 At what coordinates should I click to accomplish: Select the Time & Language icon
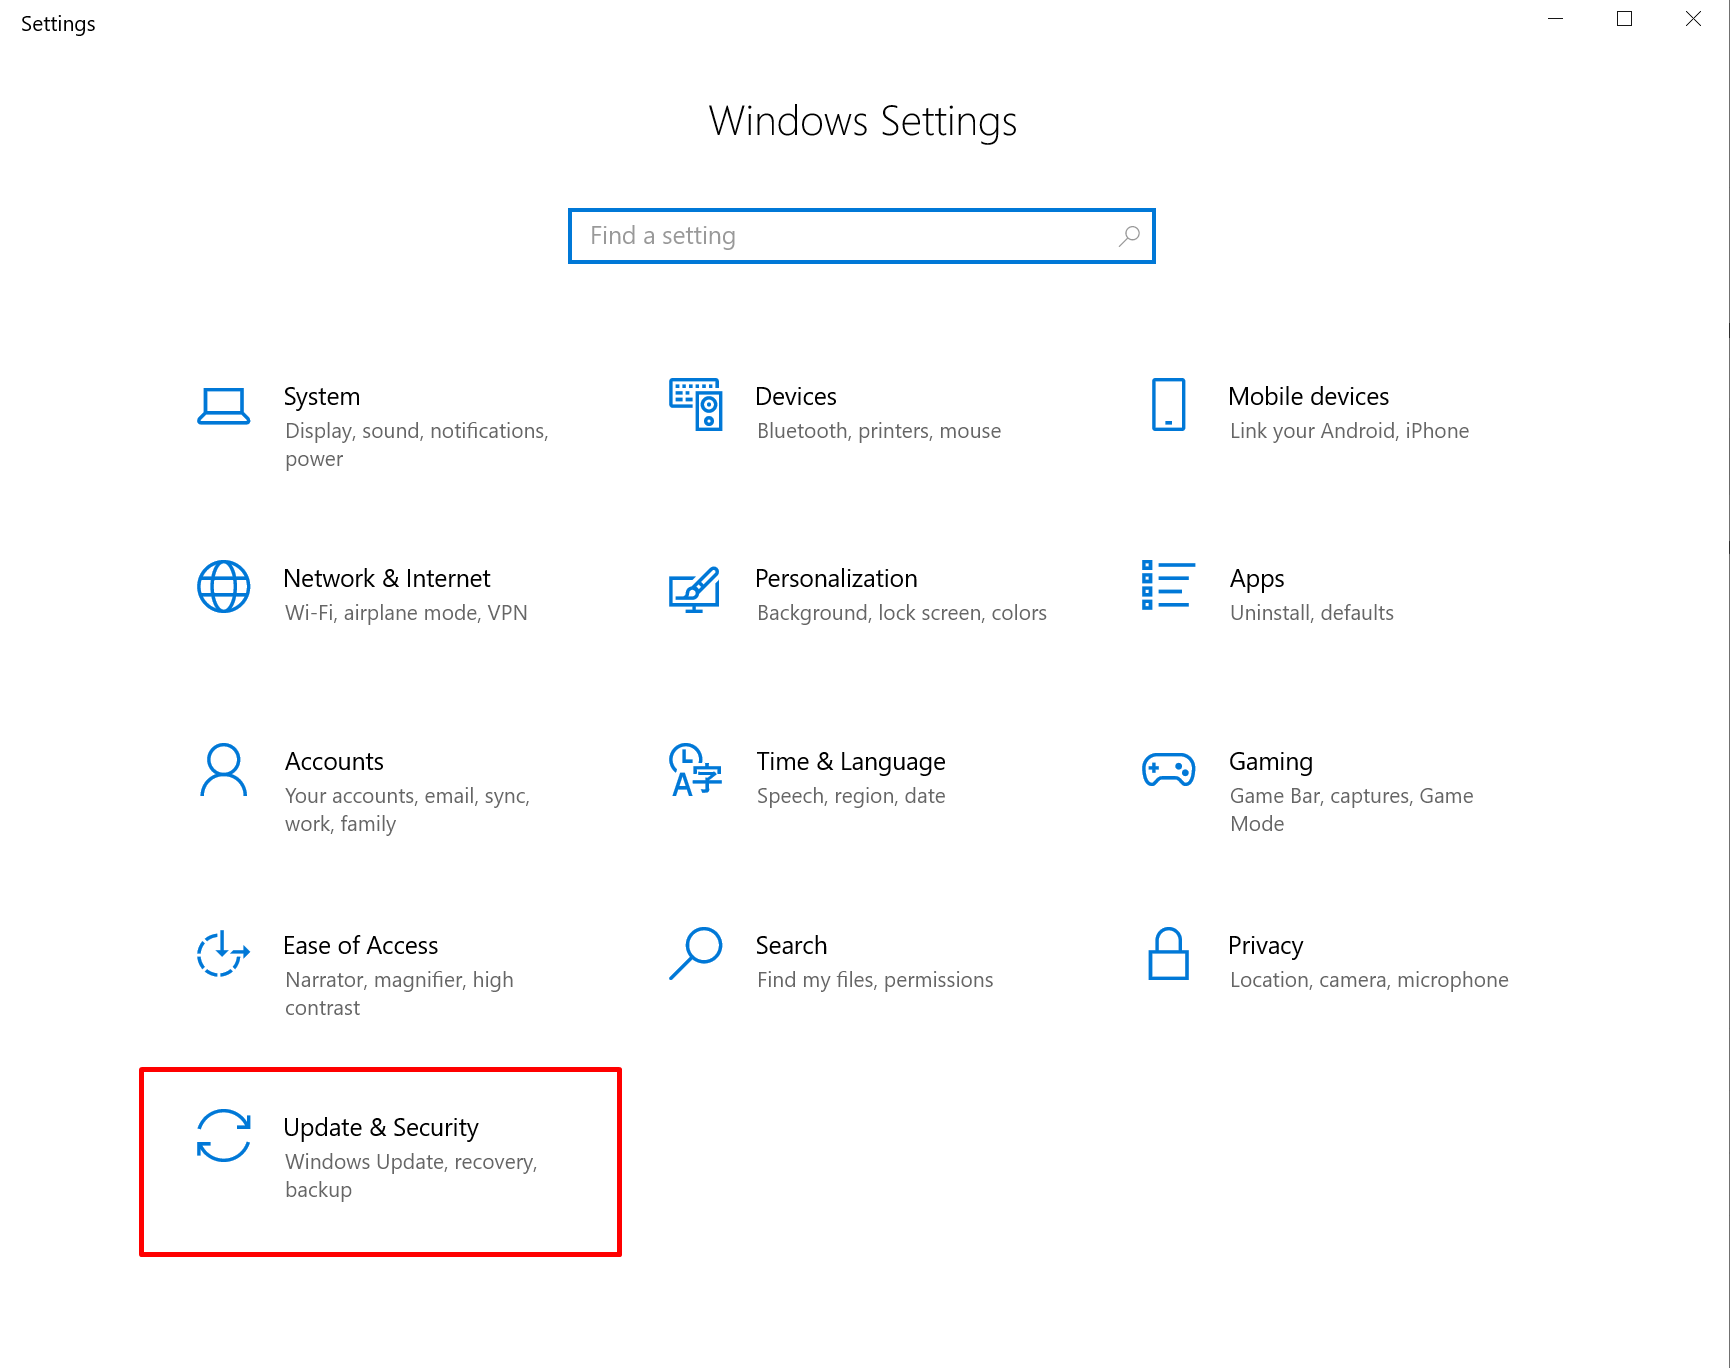[695, 770]
